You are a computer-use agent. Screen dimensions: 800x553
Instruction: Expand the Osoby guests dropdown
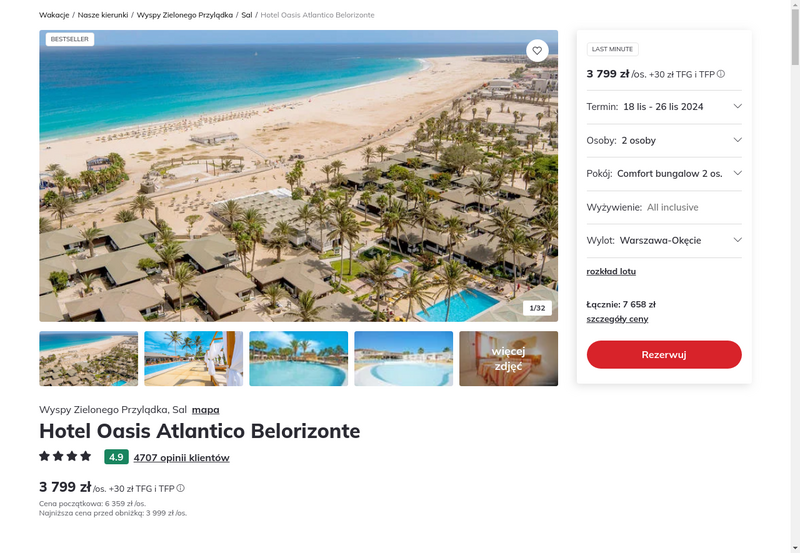click(664, 140)
